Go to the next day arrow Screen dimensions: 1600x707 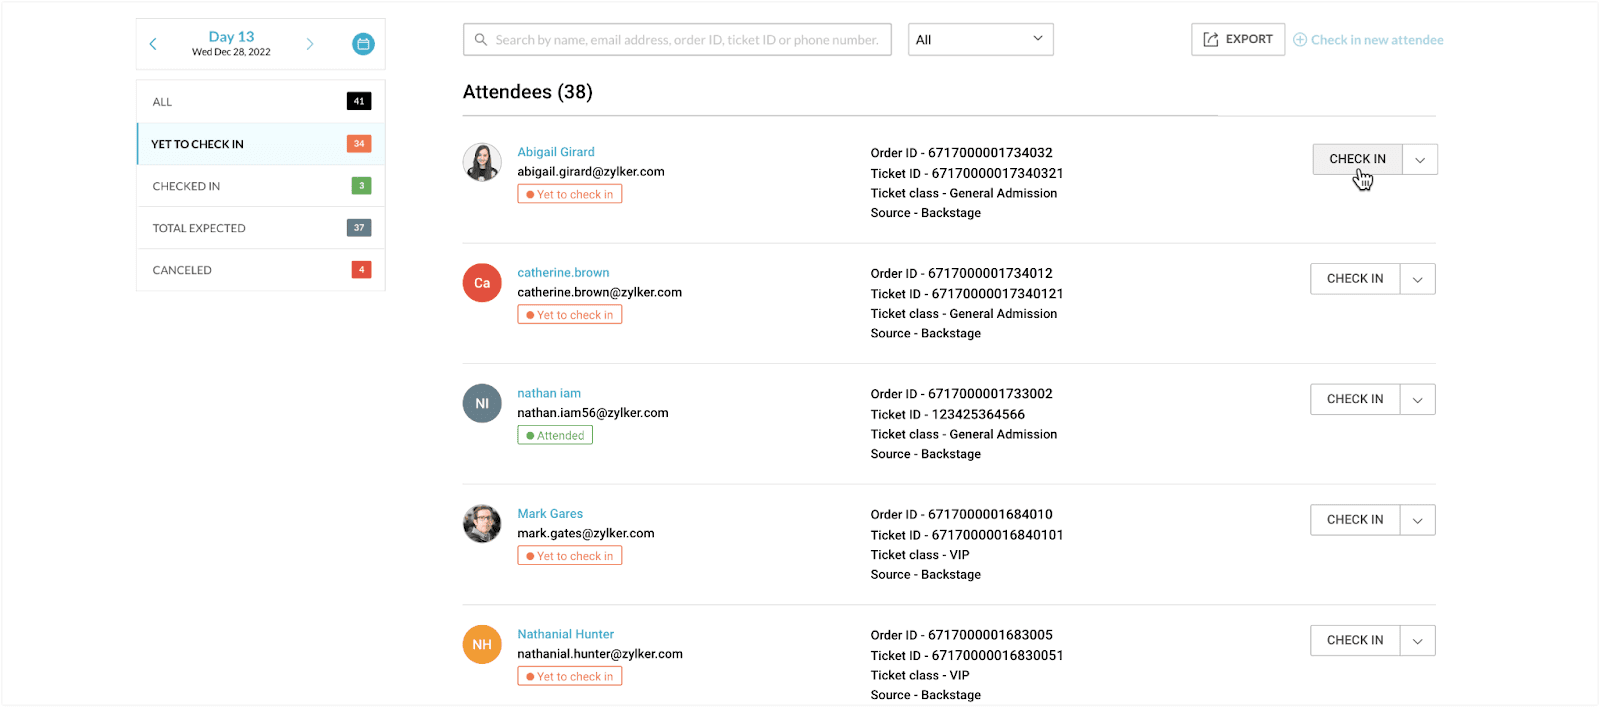click(x=310, y=44)
